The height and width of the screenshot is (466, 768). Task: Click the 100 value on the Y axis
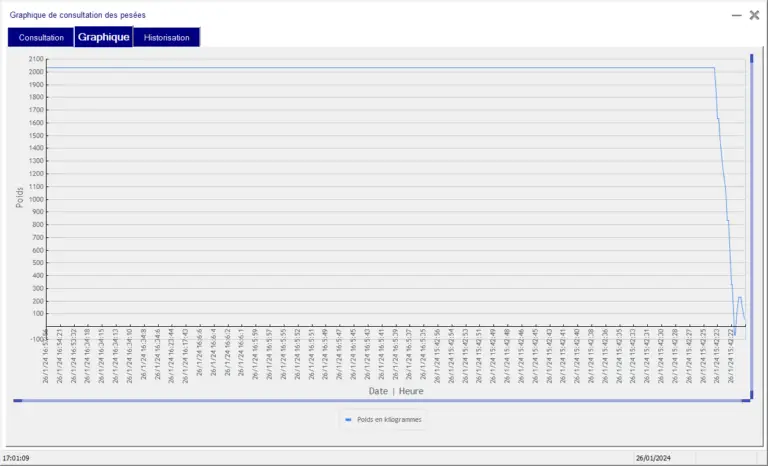point(38,314)
